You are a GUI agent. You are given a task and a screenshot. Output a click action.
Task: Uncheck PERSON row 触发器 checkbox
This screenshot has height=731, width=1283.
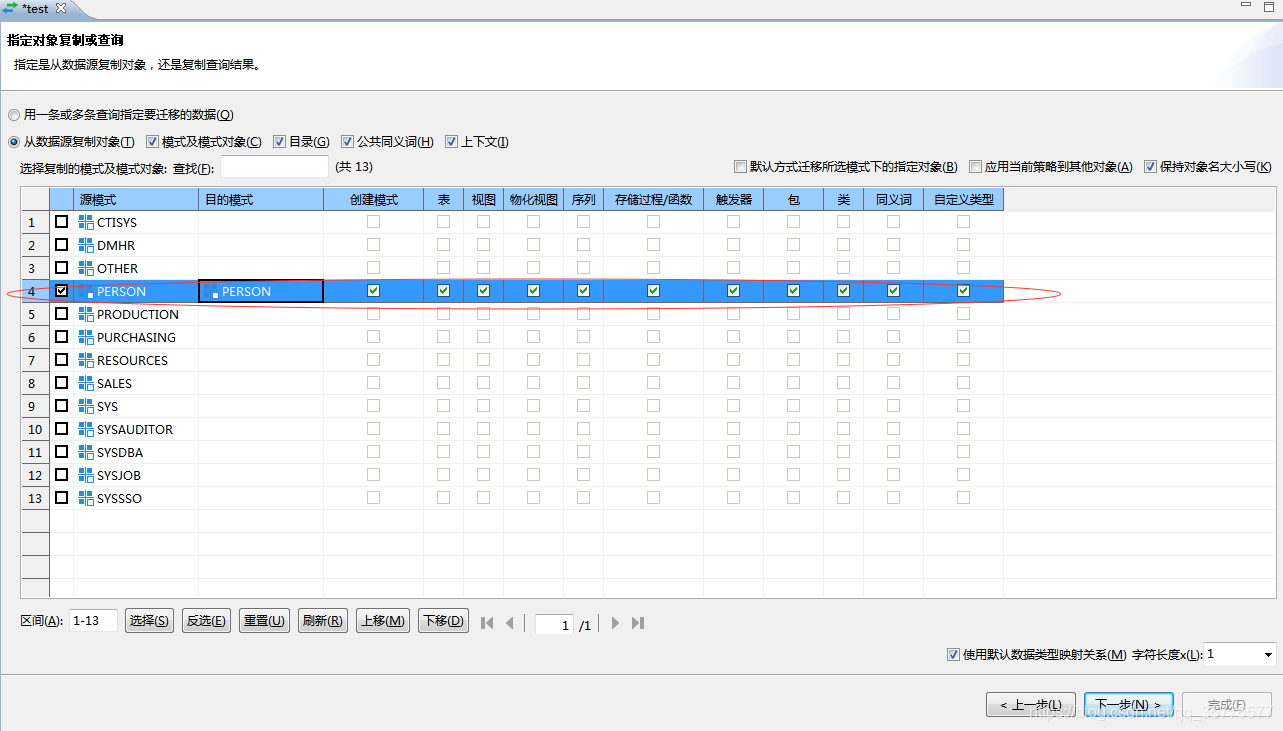click(x=733, y=291)
